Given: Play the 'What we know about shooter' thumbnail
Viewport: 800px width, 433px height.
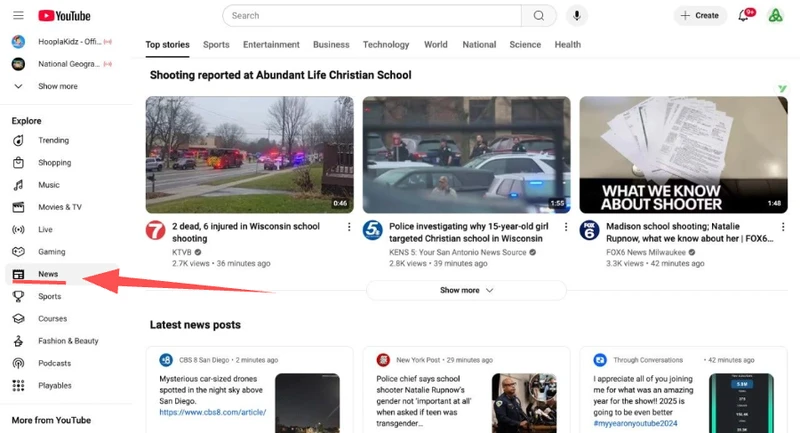Looking at the screenshot, I should pos(683,155).
